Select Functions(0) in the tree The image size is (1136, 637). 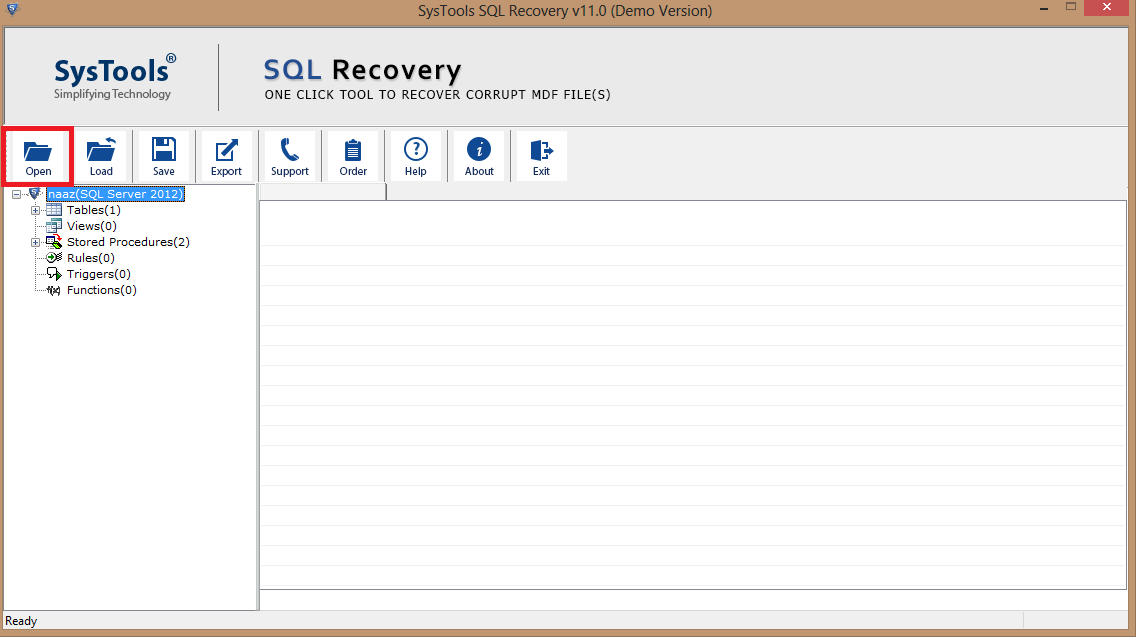tap(101, 290)
